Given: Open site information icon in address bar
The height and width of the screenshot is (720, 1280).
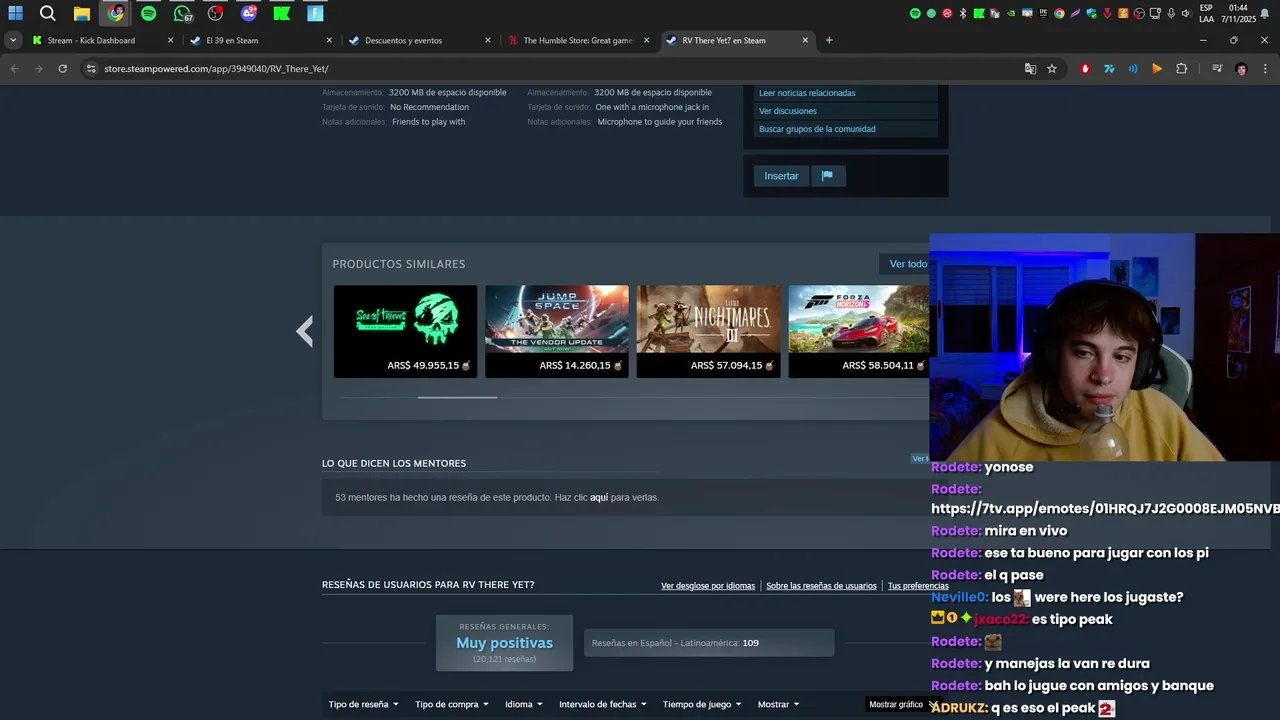Looking at the screenshot, I should coord(91,69).
